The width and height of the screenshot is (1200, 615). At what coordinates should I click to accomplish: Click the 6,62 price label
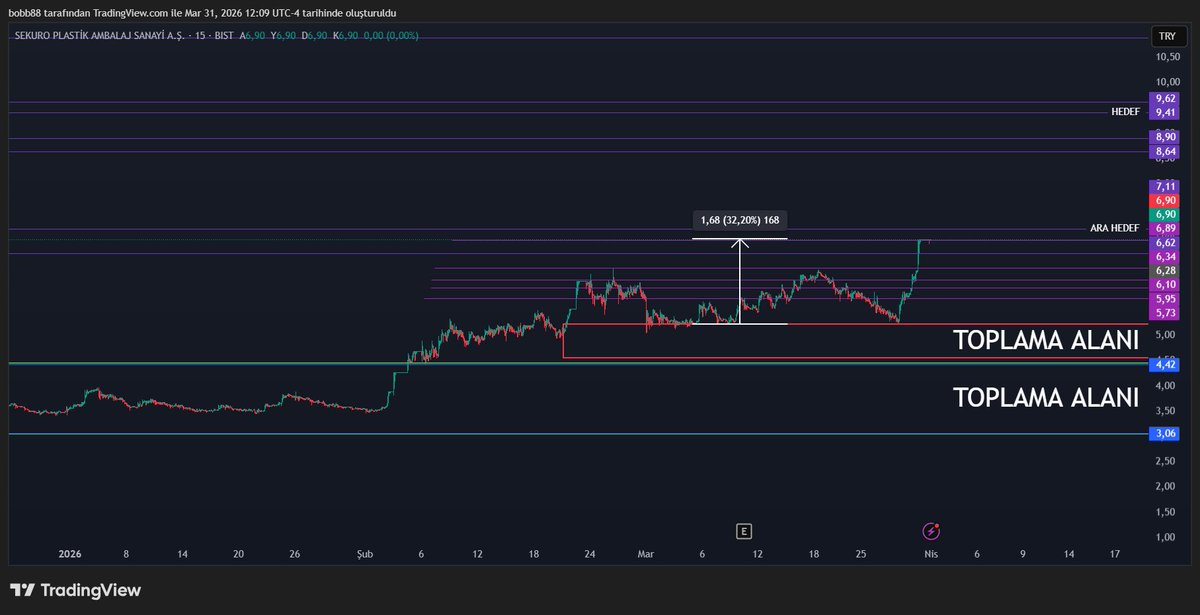(1166, 242)
